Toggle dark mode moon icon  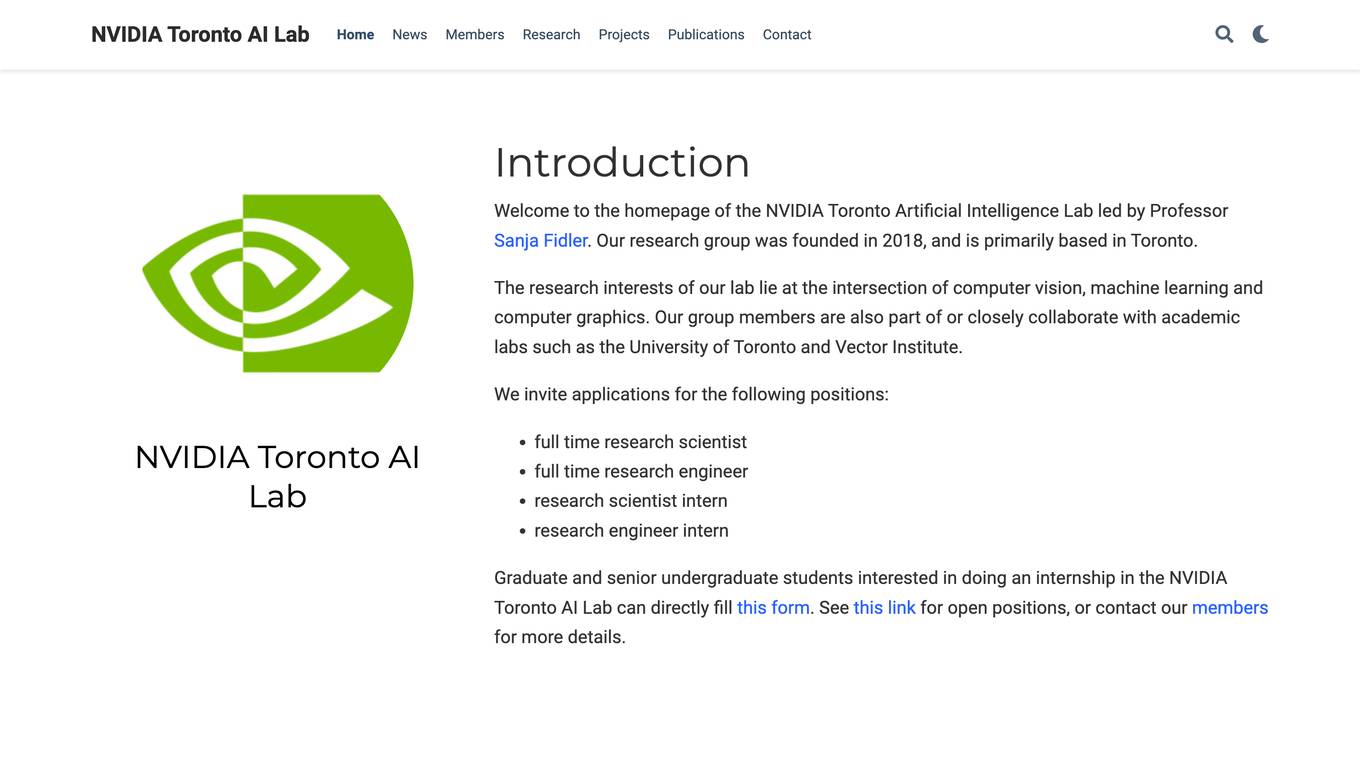1261,34
